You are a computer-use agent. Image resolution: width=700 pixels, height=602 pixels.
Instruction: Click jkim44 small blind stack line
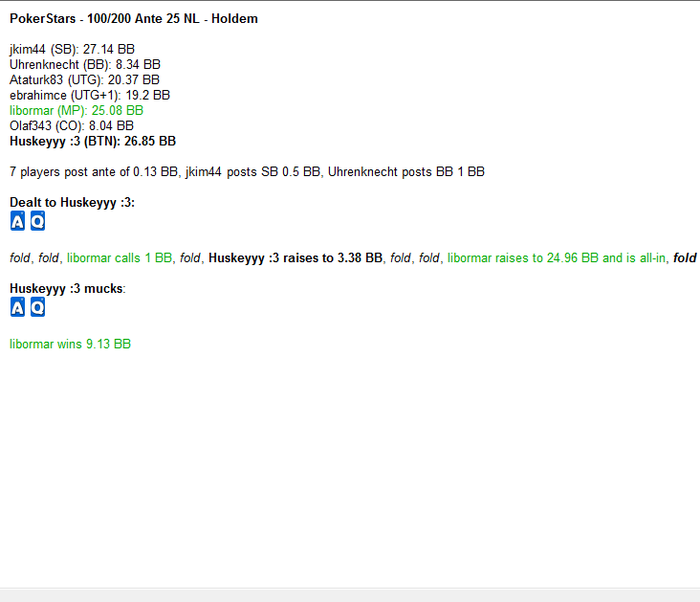pyautogui.click(x=72, y=49)
